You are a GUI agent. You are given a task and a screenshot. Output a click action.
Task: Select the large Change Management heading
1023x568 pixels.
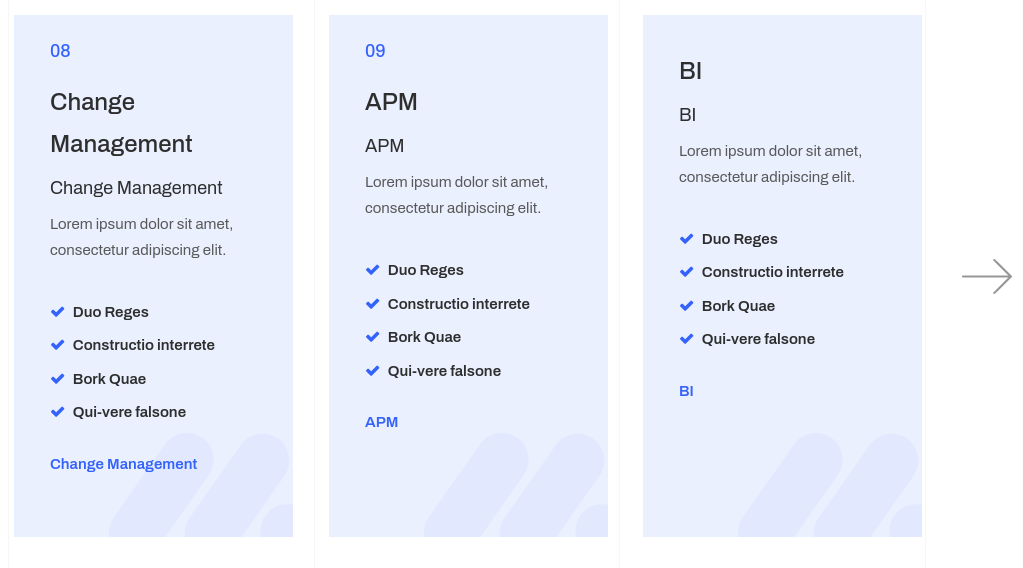(x=121, y=123)
